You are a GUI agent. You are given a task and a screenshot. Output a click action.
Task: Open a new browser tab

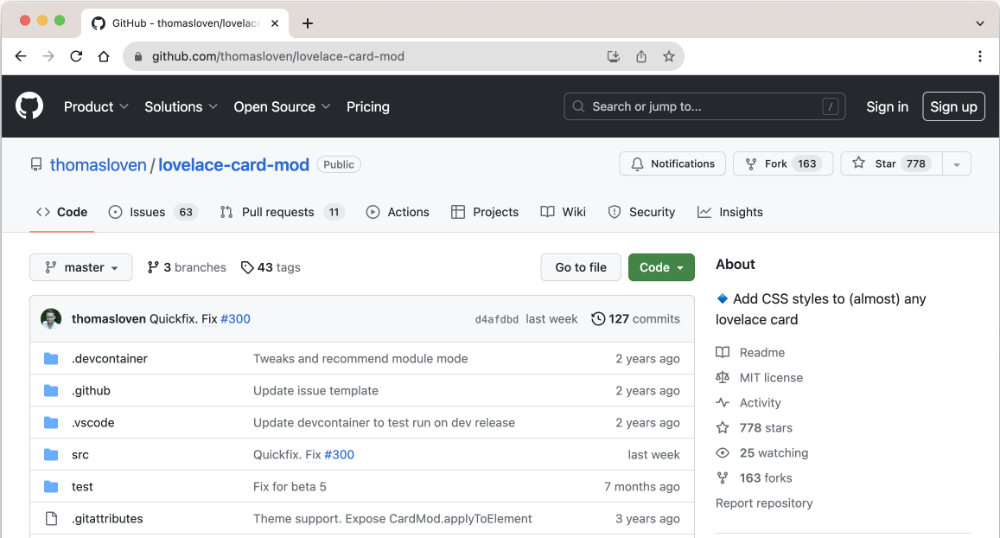pos(307,24)
